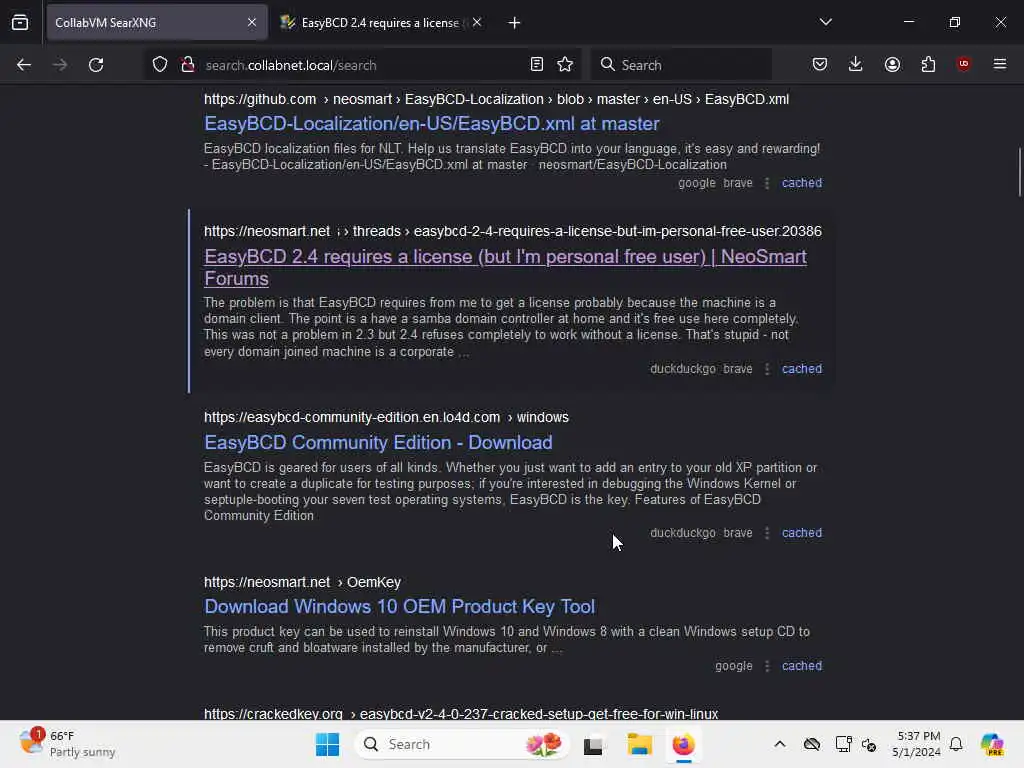Close the EasyBCD 2.4 tab
Viewport: 1024px width, 768px height.
tap(477, 22)
